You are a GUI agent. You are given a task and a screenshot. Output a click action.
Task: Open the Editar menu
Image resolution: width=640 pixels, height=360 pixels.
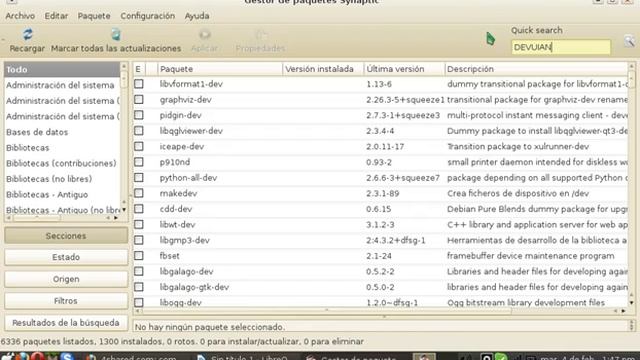[x=56, y=16]
